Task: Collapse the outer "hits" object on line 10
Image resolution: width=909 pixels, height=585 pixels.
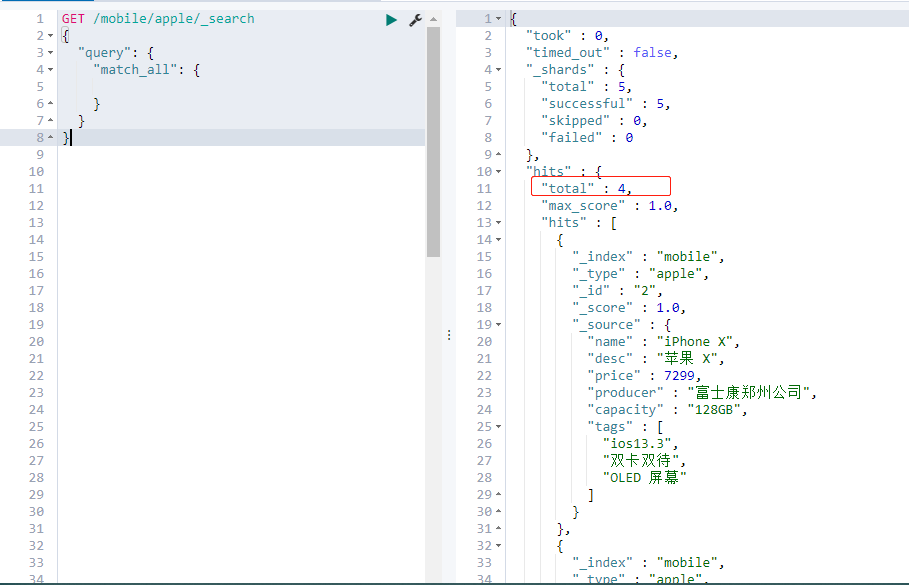Action: [499, 172]
